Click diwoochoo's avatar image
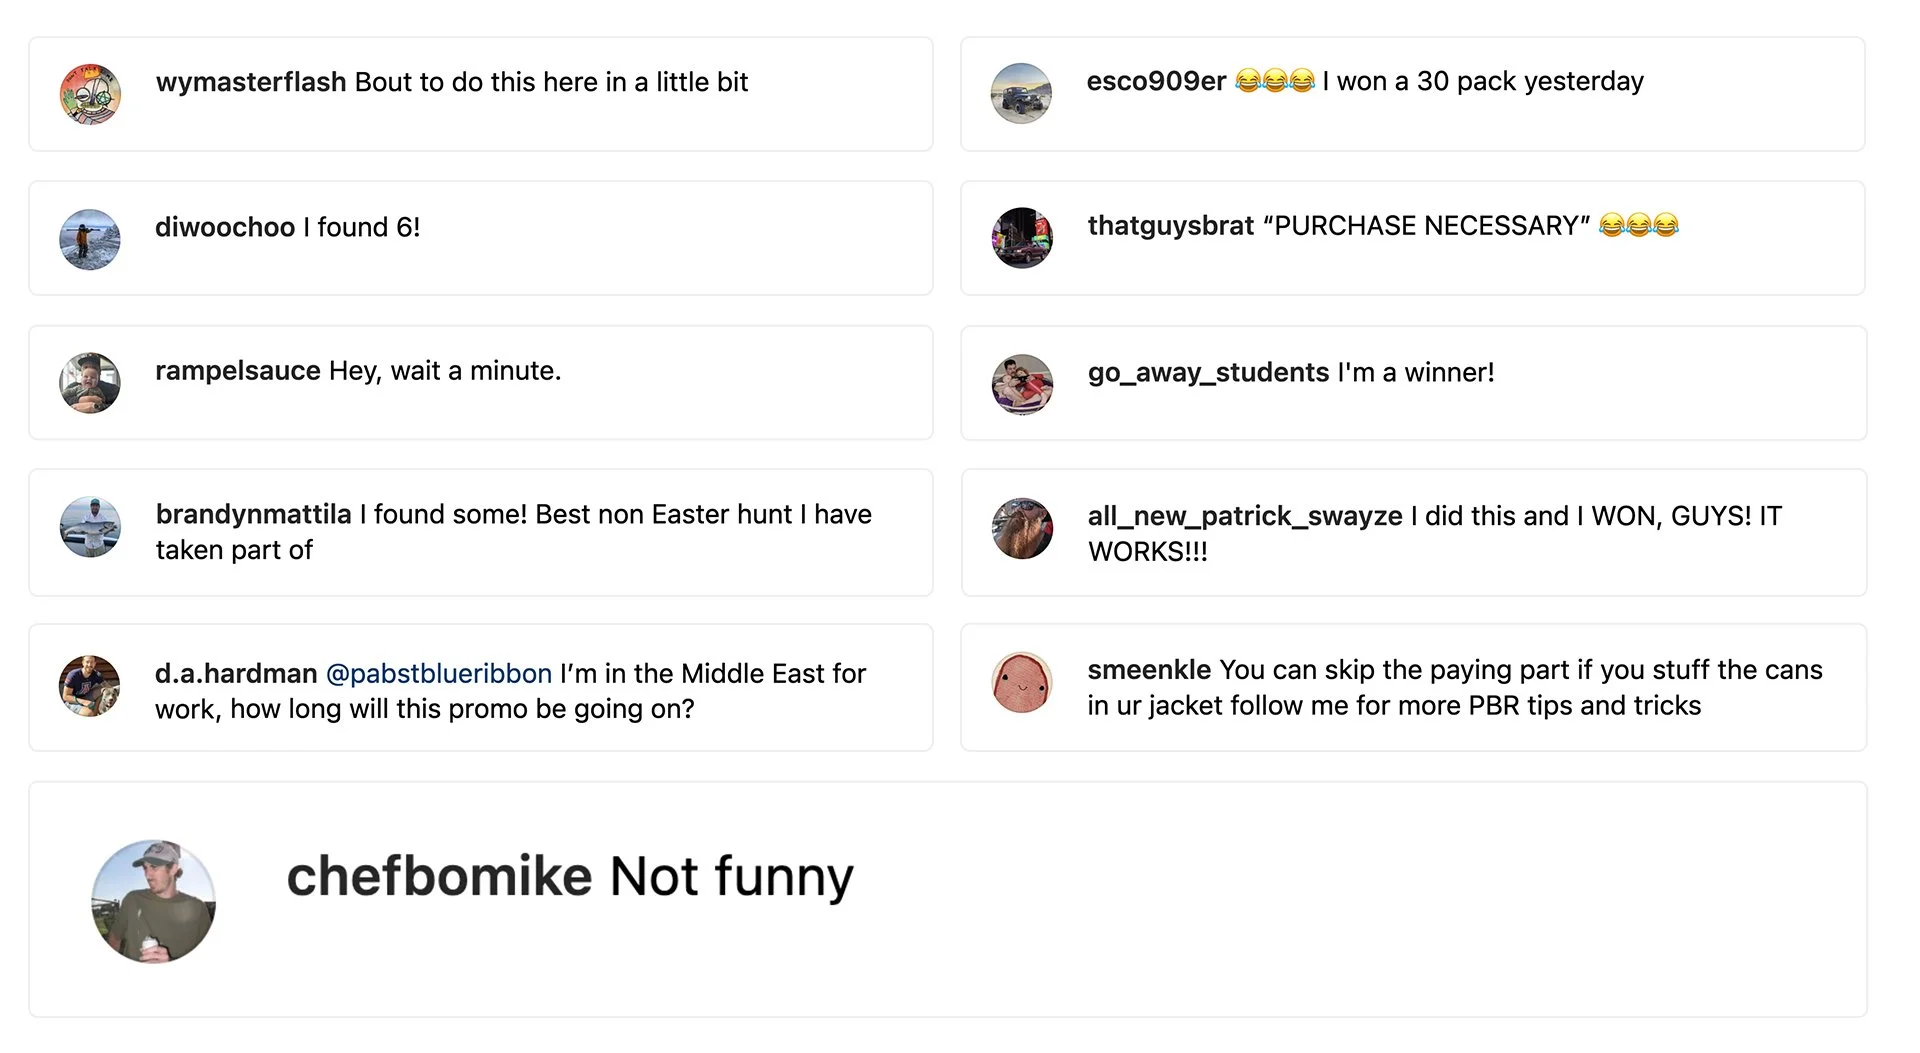This screenshot has height=1053, width=1920. coord(90,239)
